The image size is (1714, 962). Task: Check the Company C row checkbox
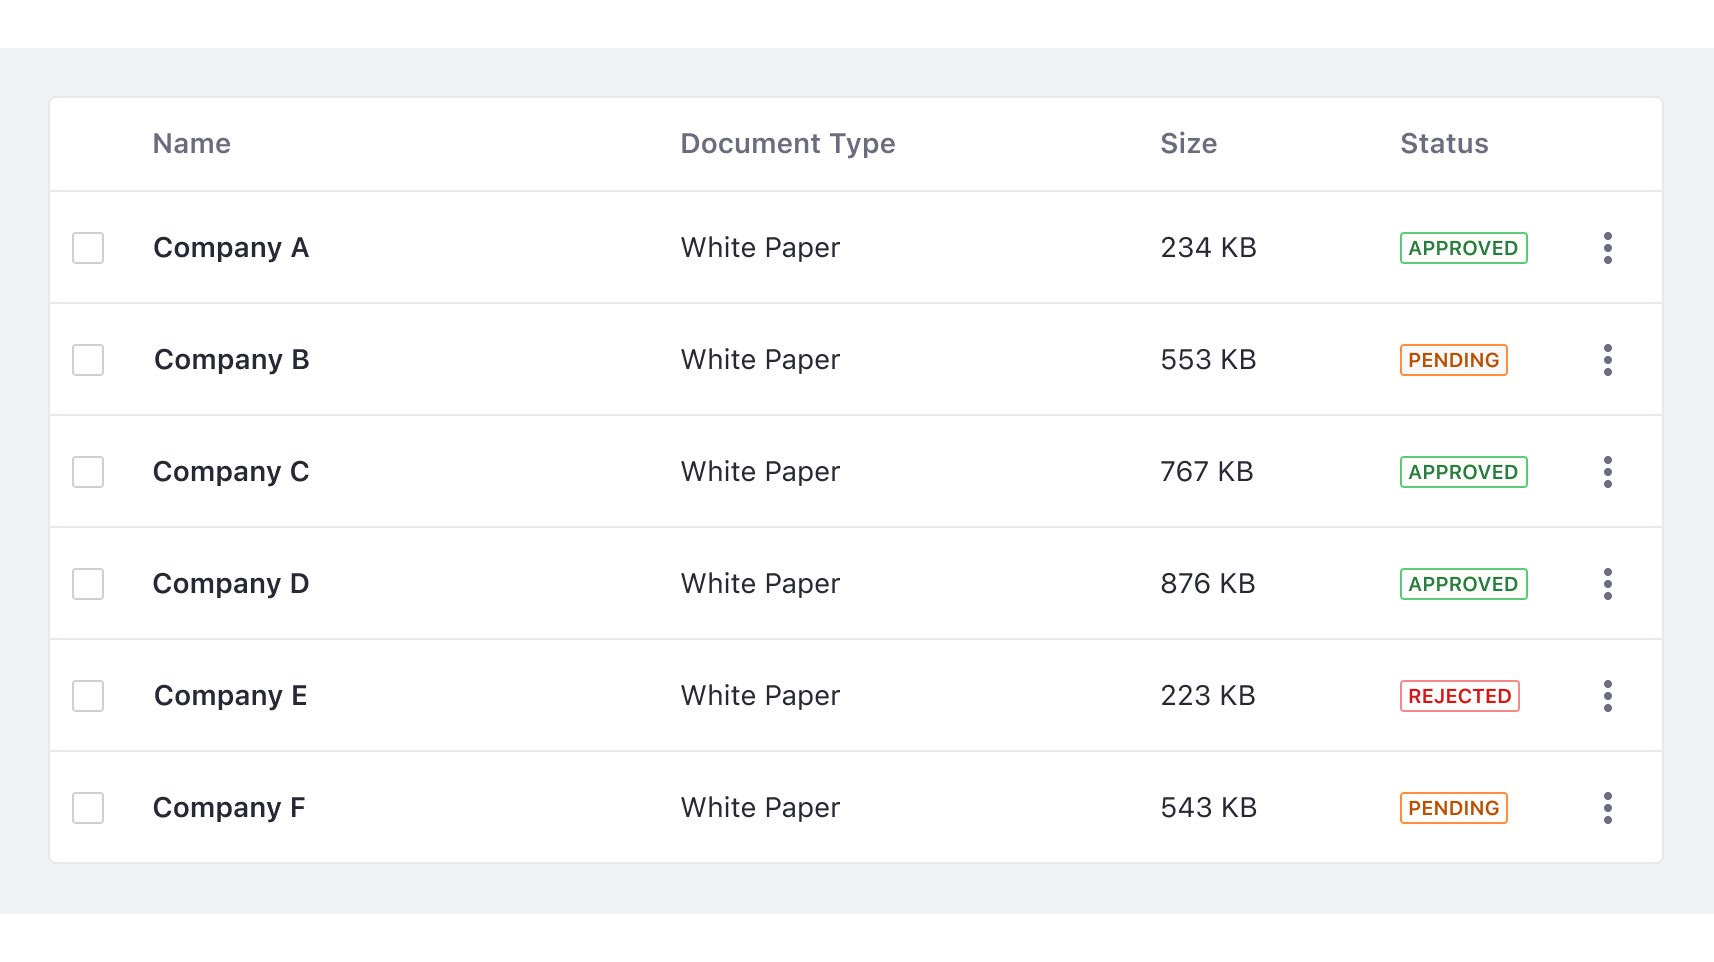[88, 472]
